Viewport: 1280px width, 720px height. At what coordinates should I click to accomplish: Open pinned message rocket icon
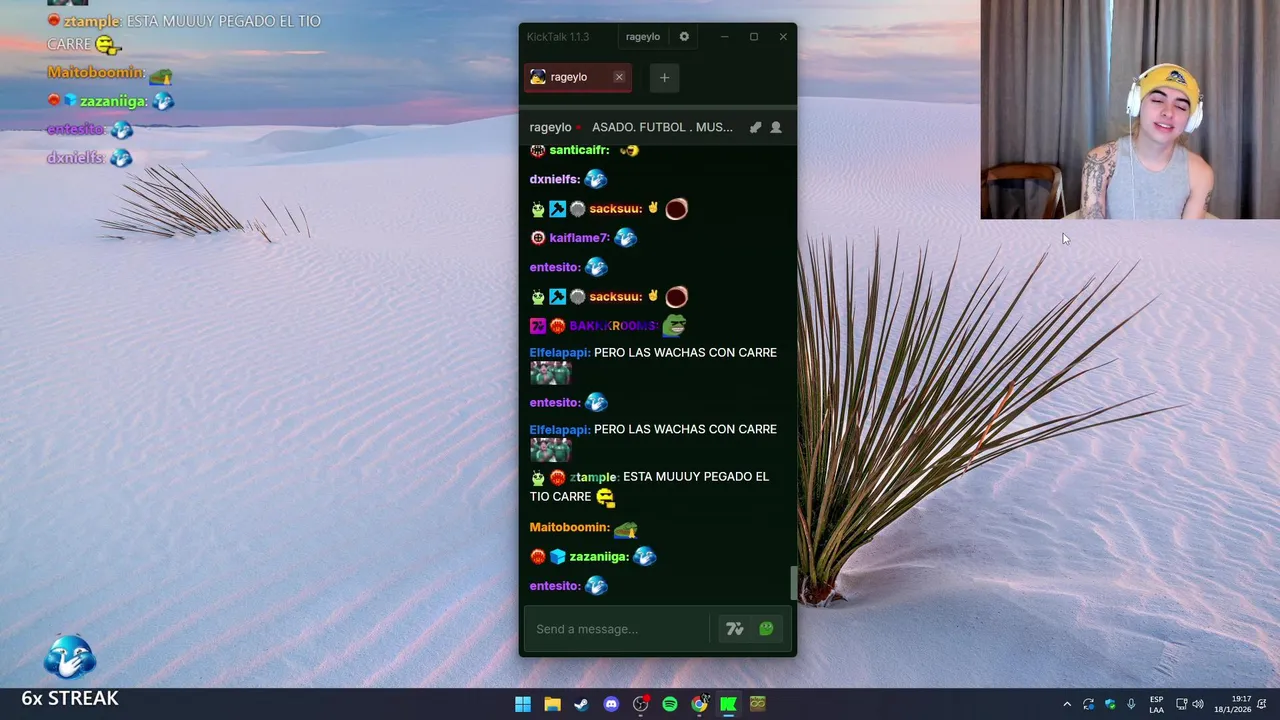coord(755,127)
